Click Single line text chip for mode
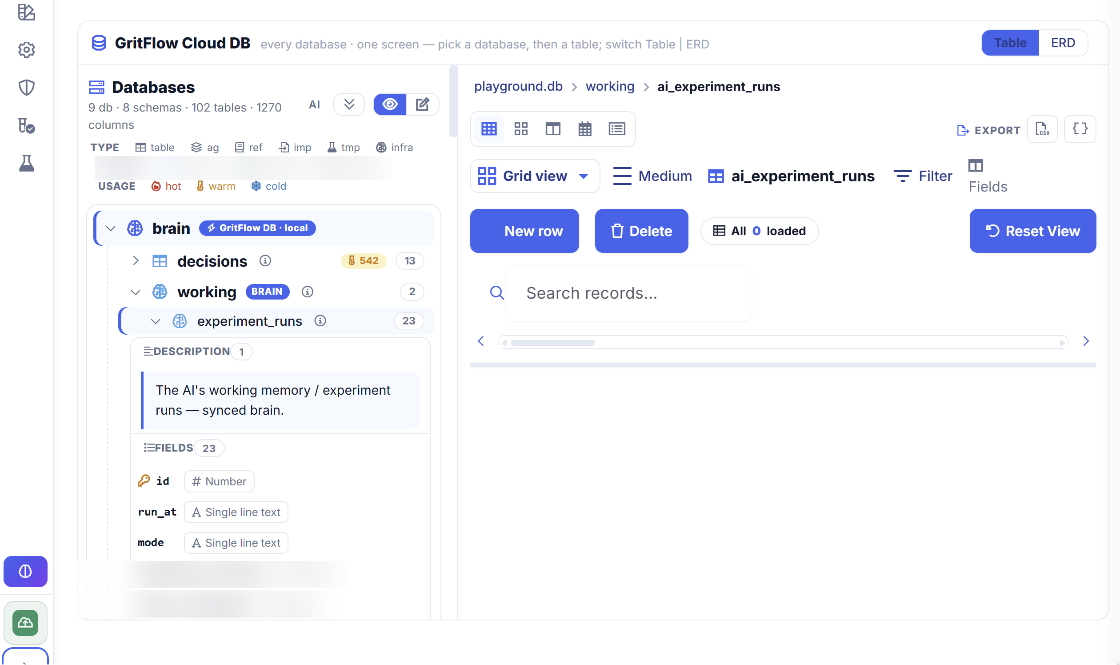This screenshot has width=1120, height=665. tap(236, 543)
